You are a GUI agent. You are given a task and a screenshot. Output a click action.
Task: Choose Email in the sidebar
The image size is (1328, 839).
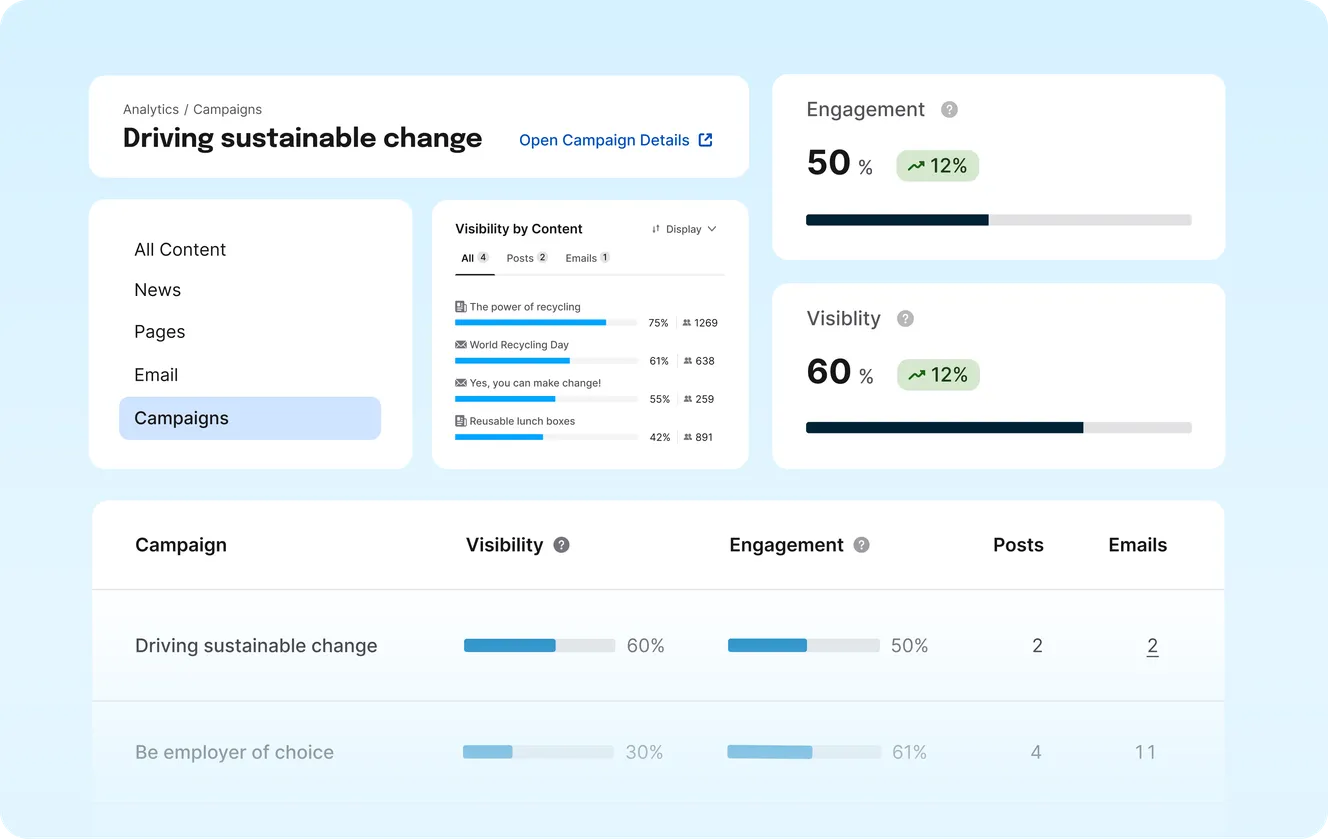coord(156,375)
